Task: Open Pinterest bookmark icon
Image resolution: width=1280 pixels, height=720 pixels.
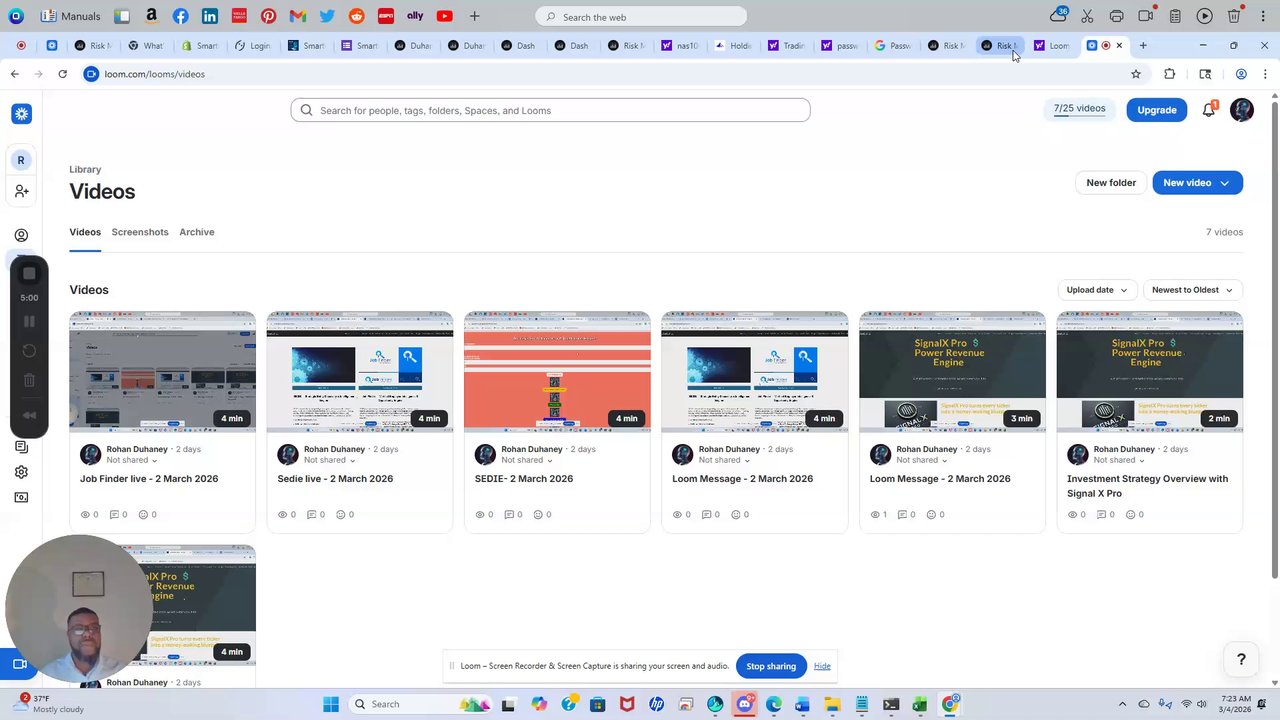Action: pyautogui.click(x=268, y=16)
